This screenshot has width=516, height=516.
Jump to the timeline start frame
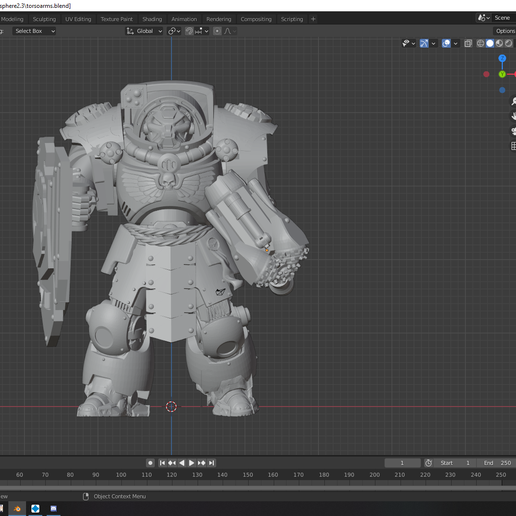coord(162,463)
